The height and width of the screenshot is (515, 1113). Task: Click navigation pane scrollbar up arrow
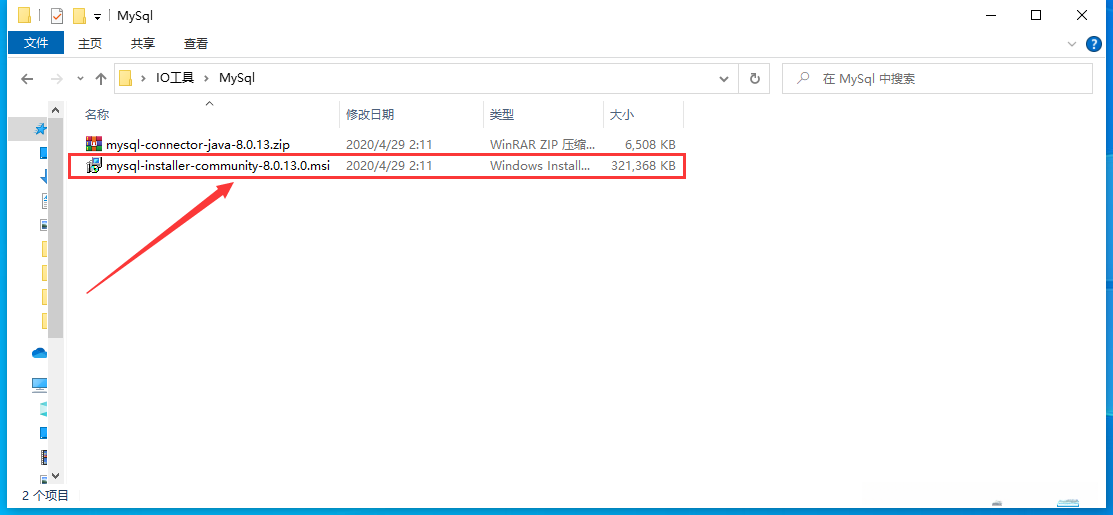[56, 110]
